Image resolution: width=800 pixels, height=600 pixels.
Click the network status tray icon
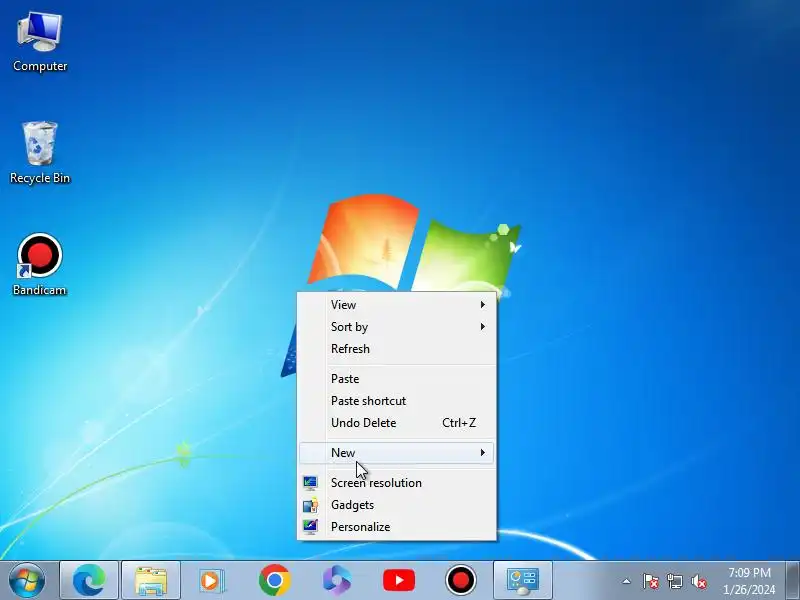(x=674, y=581)
